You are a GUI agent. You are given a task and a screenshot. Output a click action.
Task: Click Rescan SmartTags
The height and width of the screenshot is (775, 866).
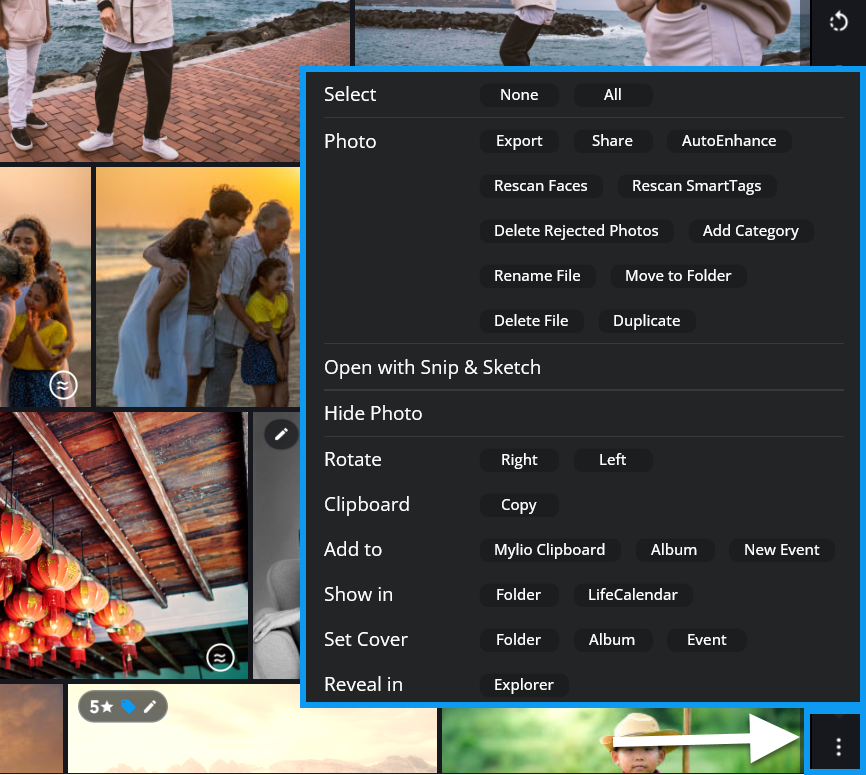tap(696, 186)
